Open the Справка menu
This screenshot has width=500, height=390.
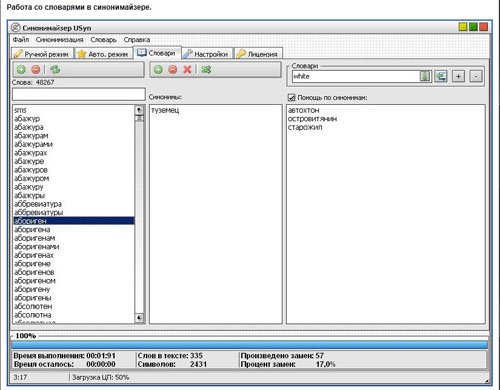coord(137,40)
